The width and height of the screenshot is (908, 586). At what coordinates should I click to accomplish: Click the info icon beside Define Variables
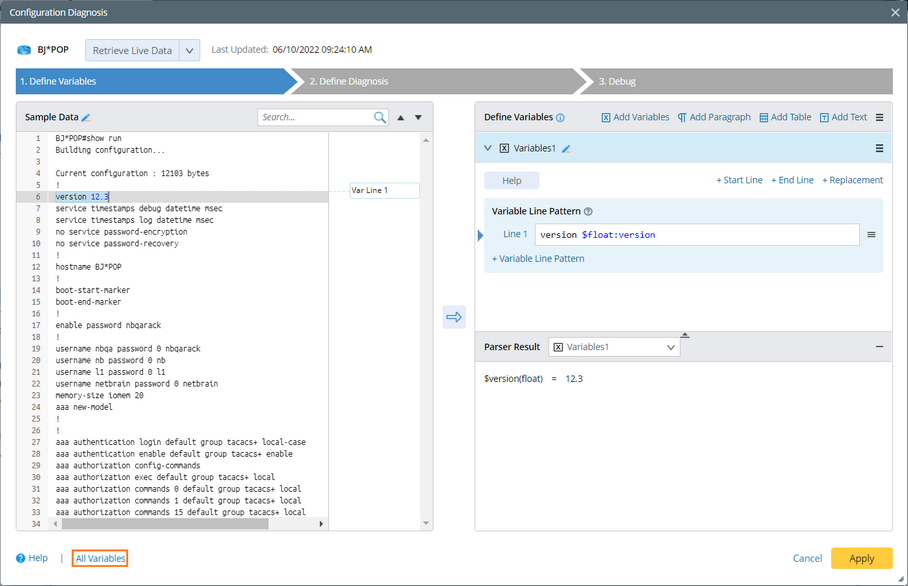[560, 118]
